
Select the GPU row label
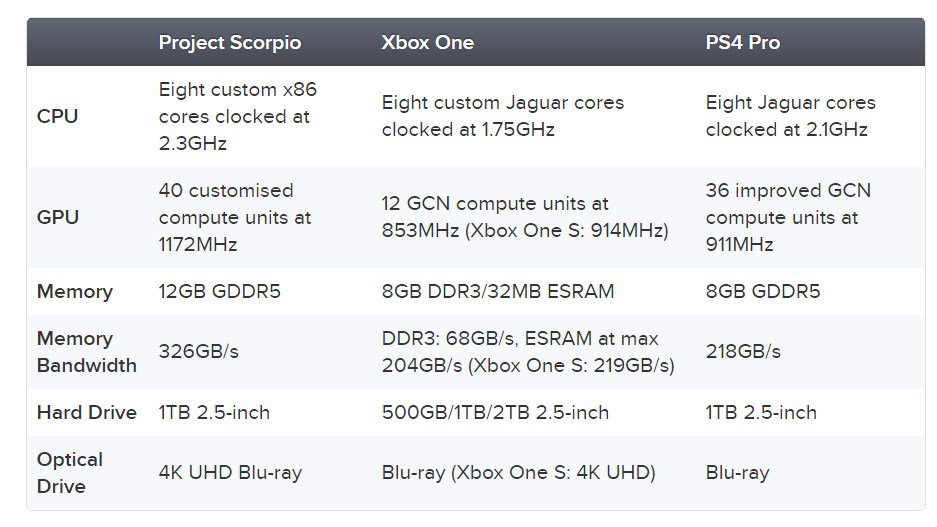point(58,217)
